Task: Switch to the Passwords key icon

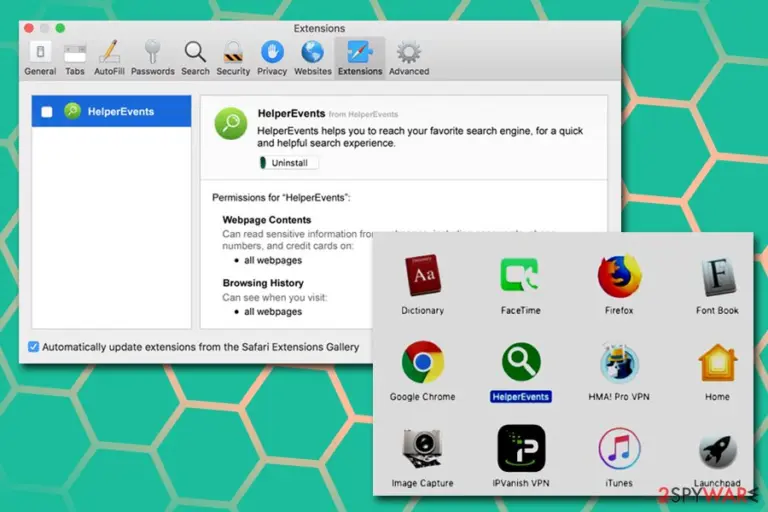Action: pyautogui.click(x=152, y=59)
